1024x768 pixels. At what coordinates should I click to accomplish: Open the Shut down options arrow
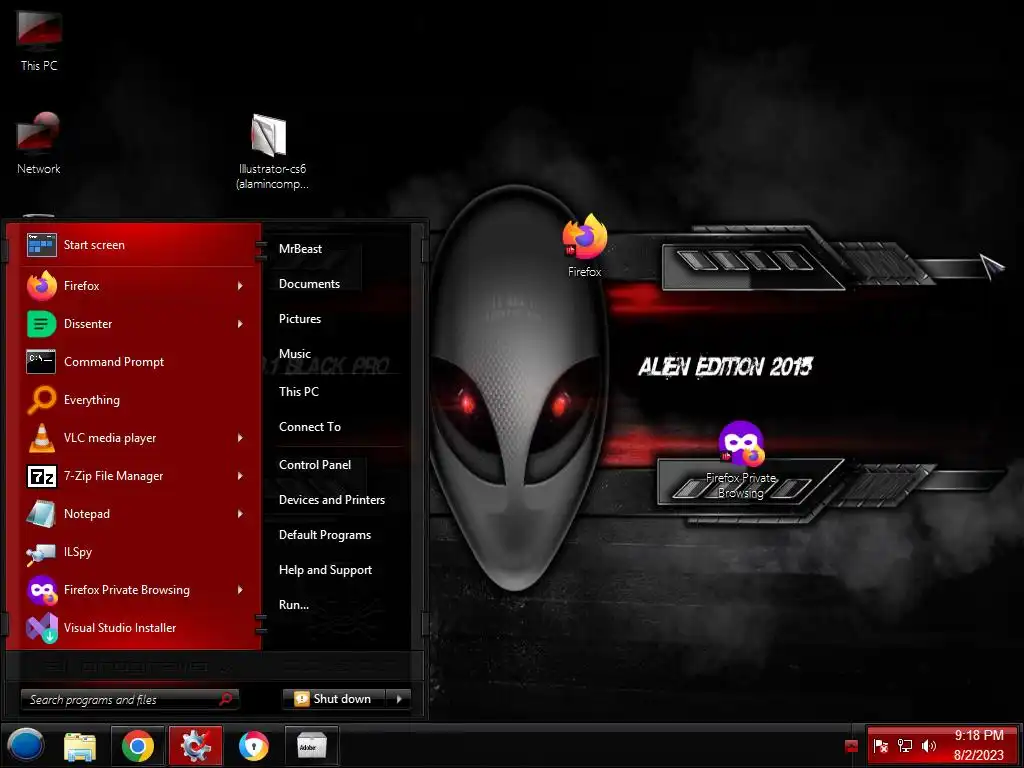[x=399, y=699]
